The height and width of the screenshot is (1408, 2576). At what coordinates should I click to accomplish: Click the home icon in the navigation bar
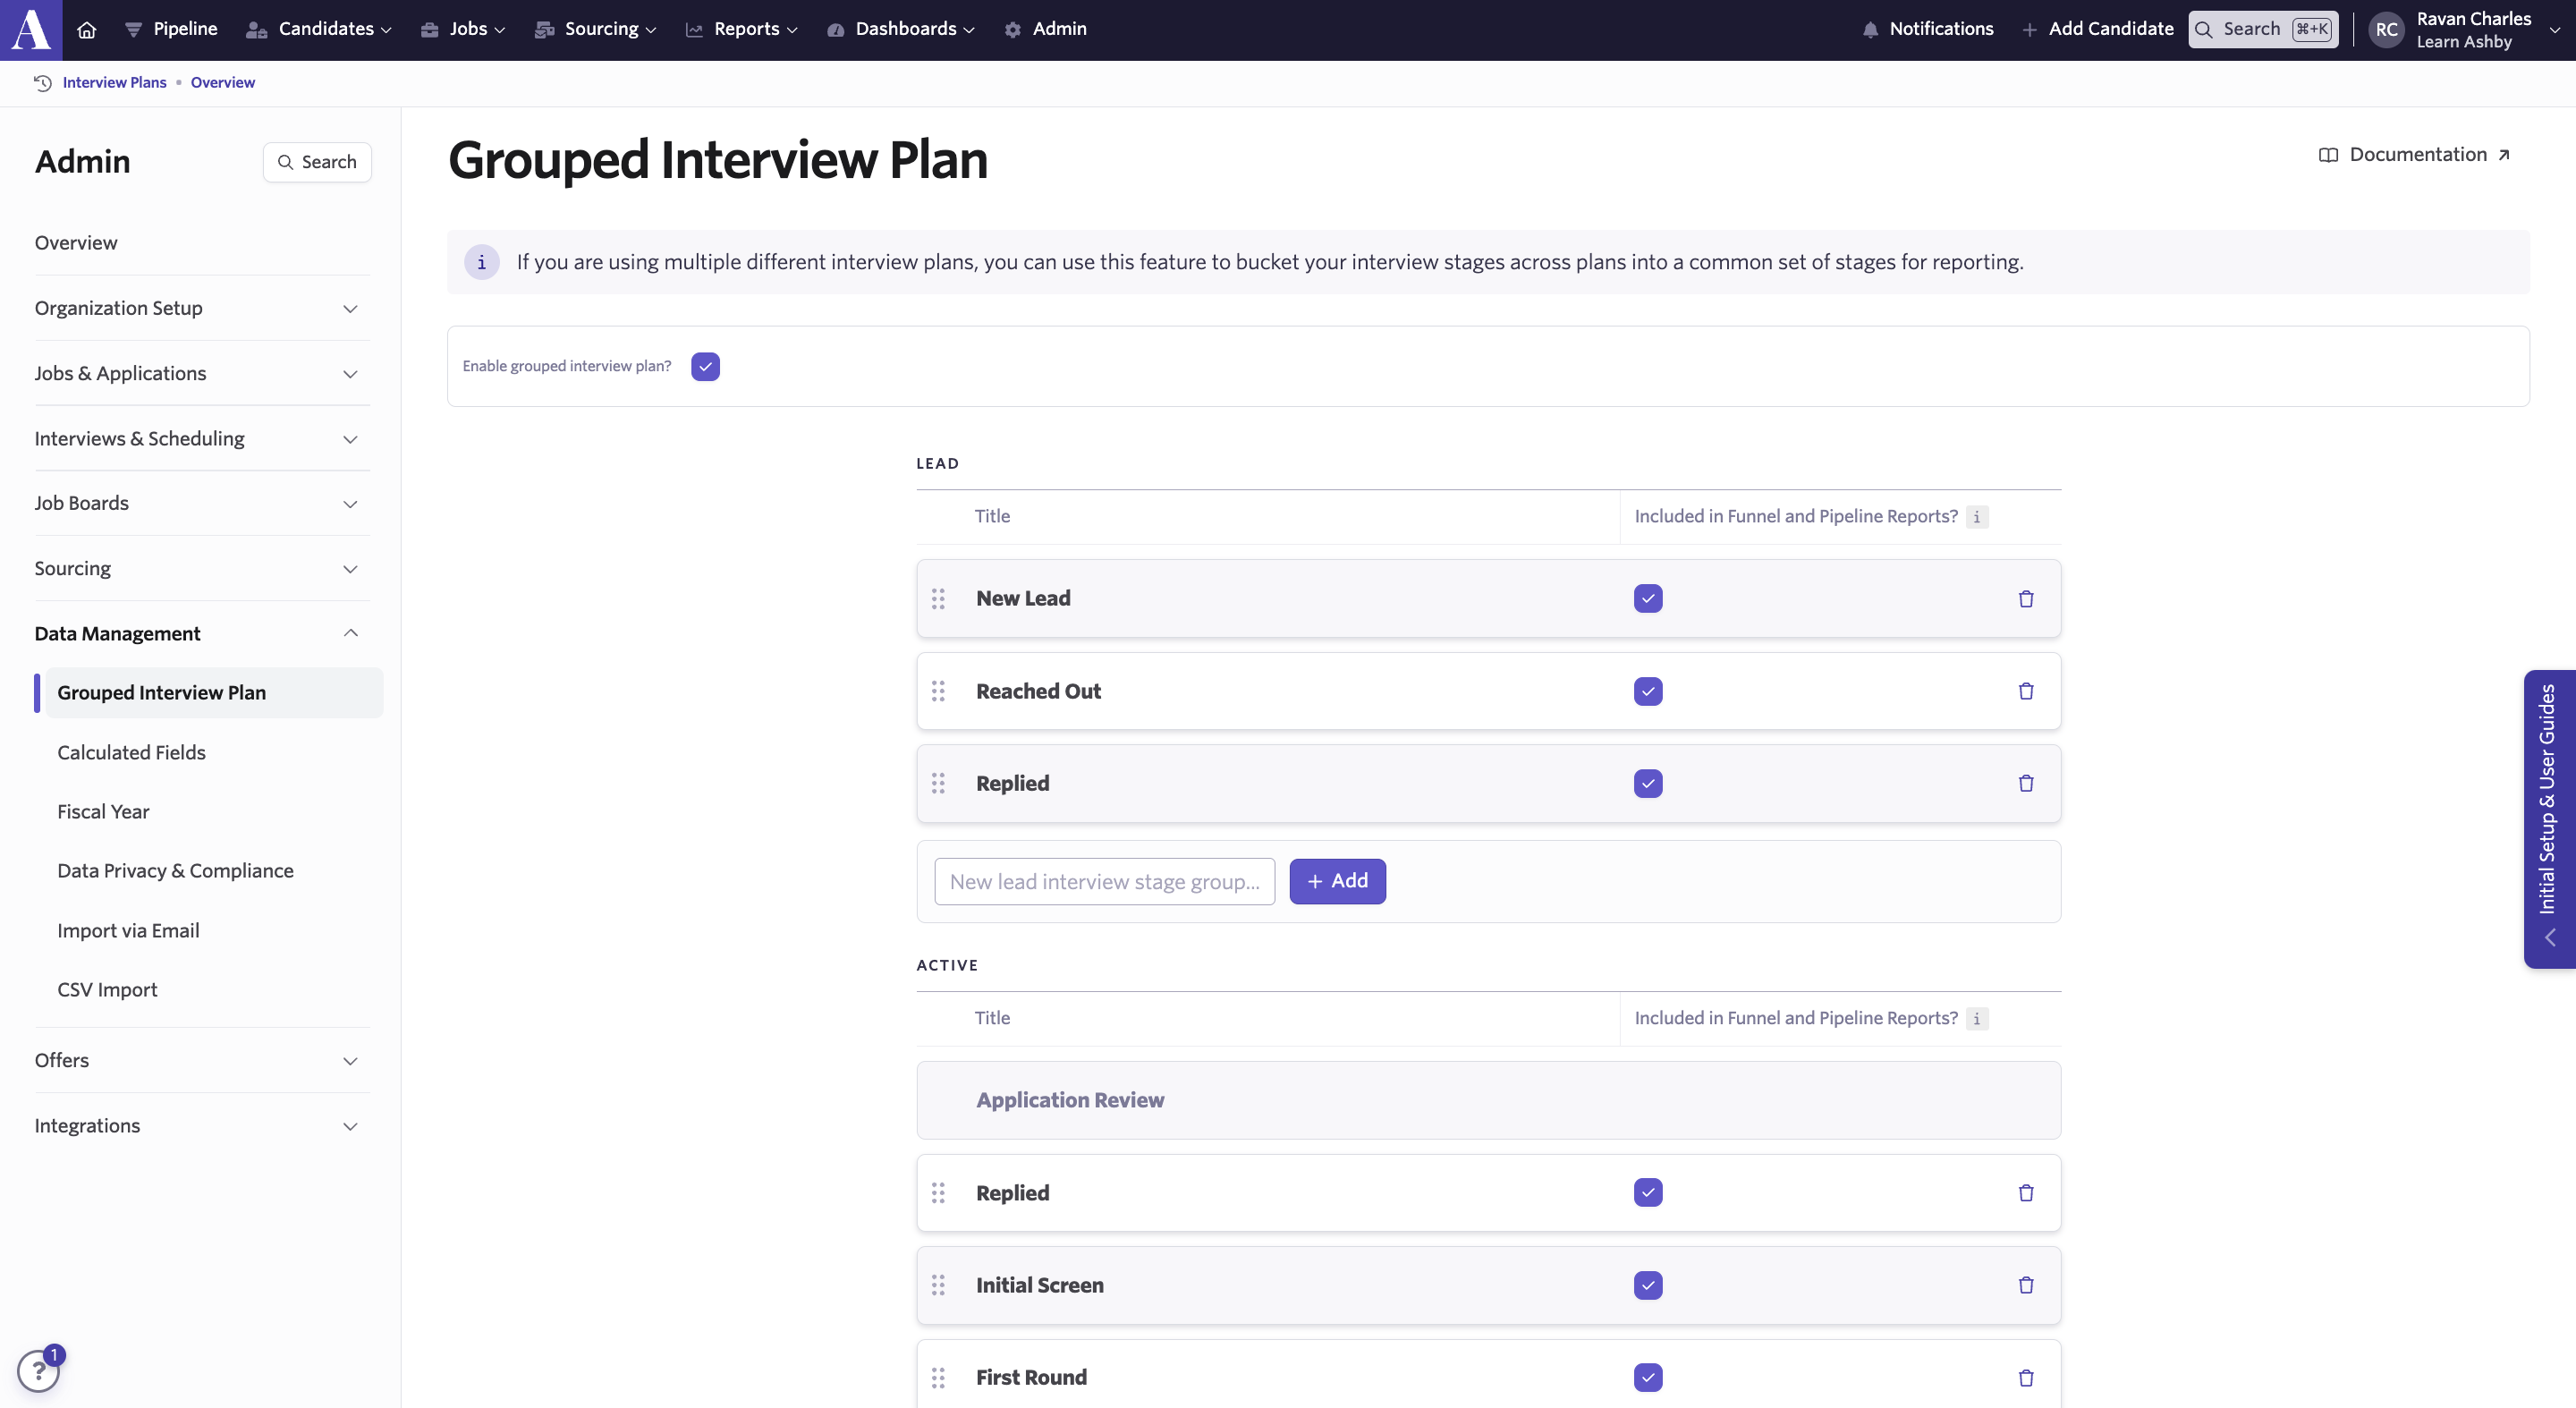85,29
